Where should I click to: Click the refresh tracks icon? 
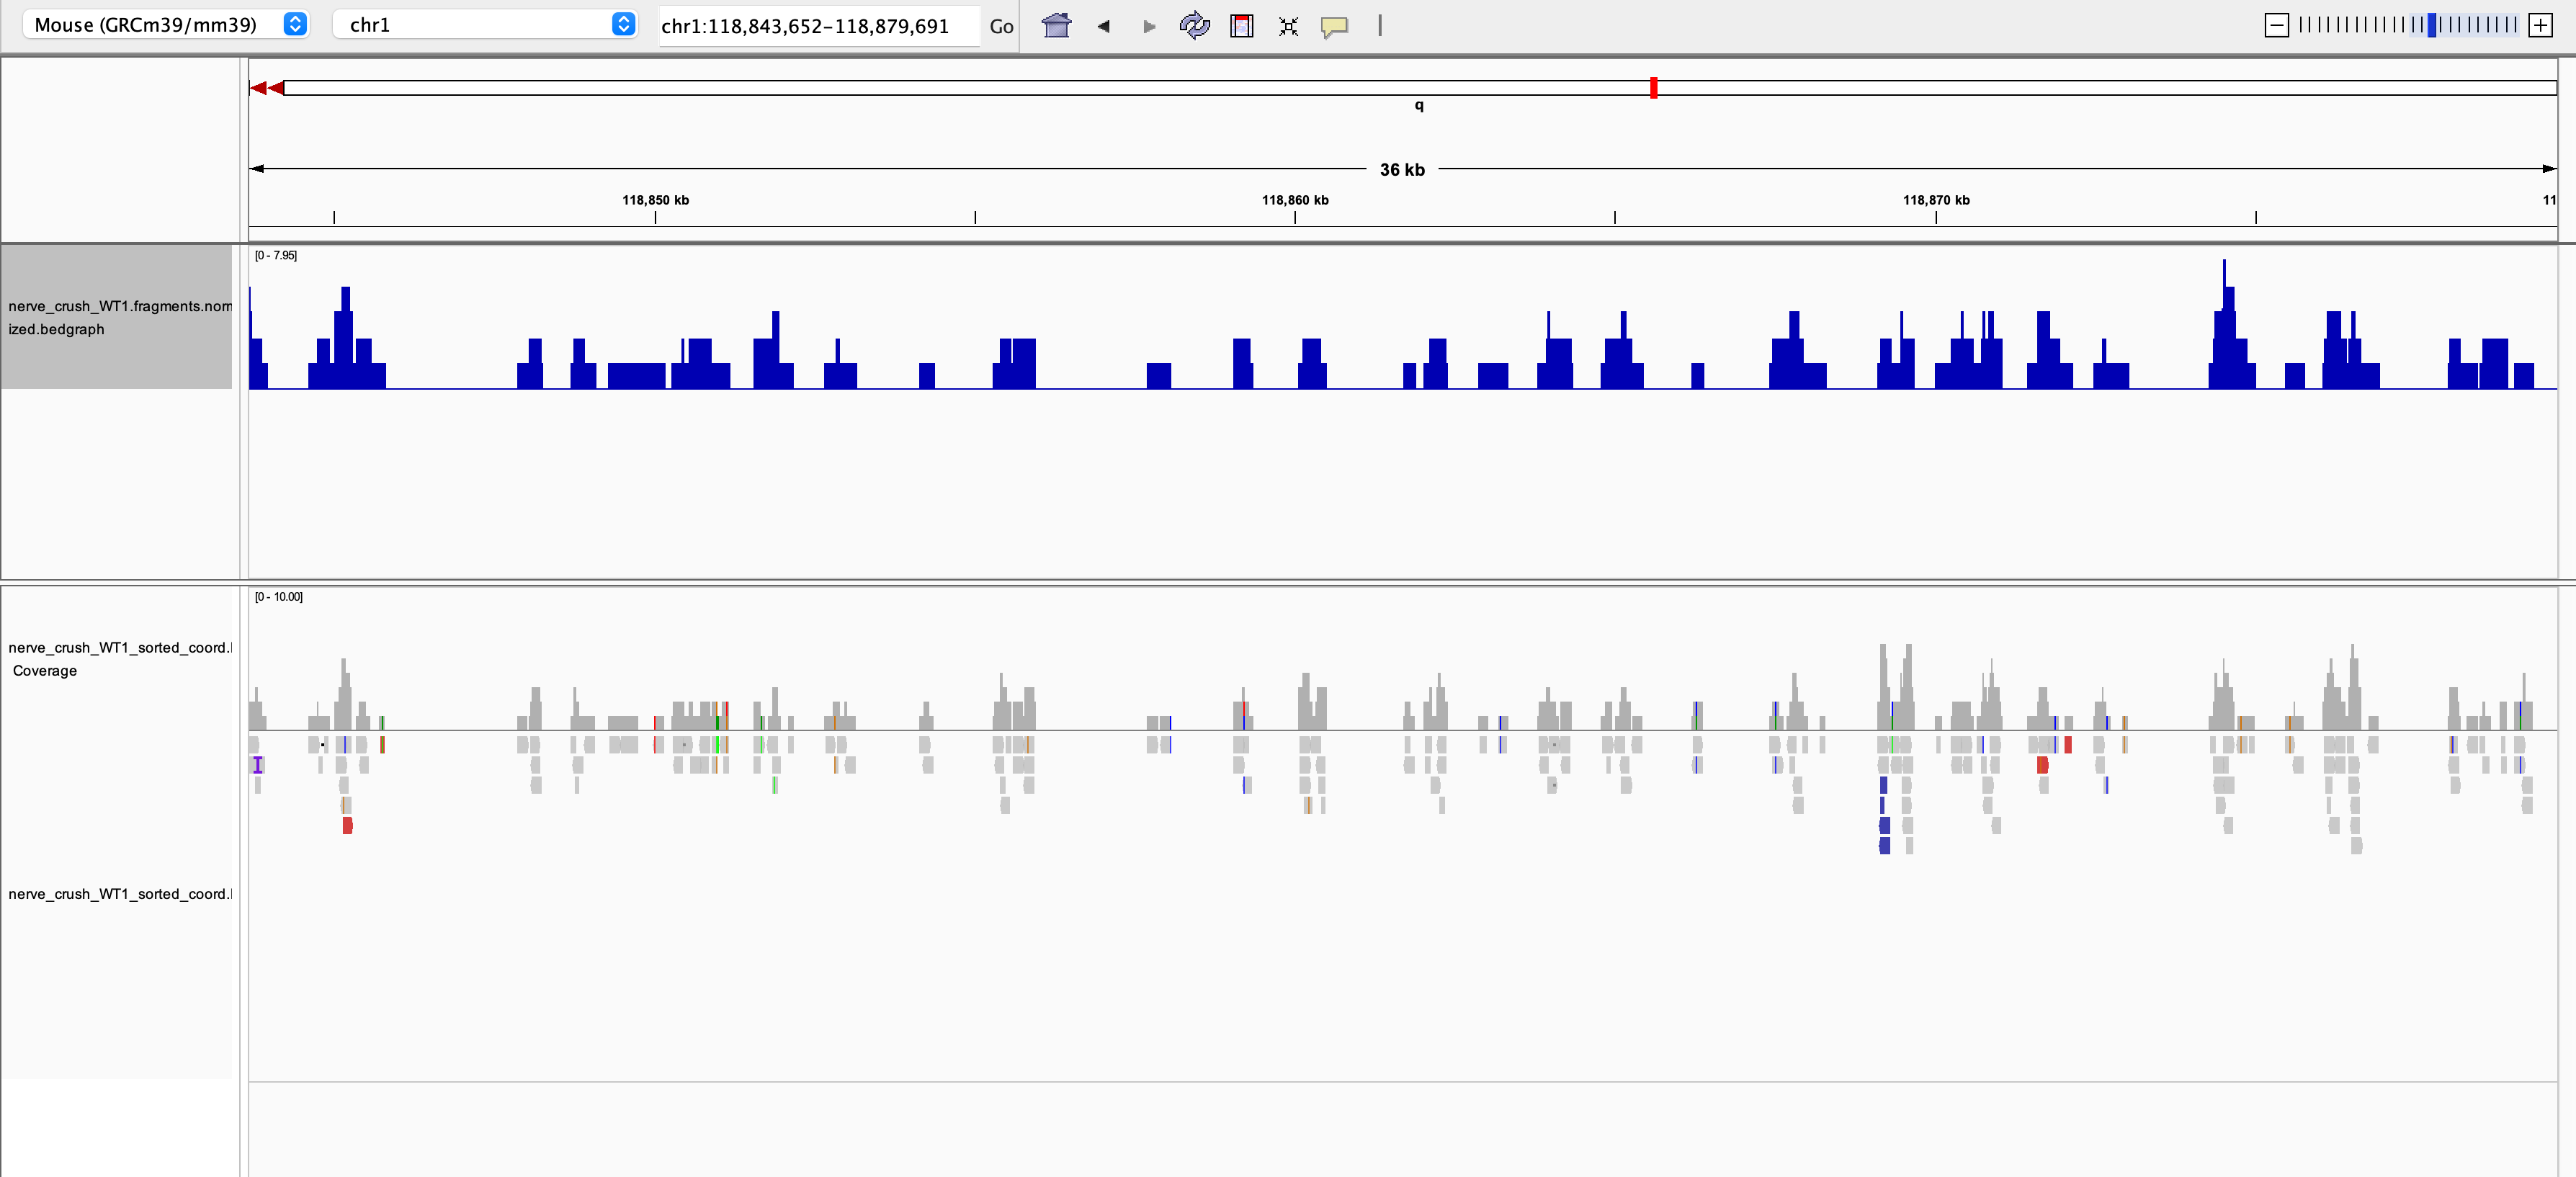(1194, 26)
